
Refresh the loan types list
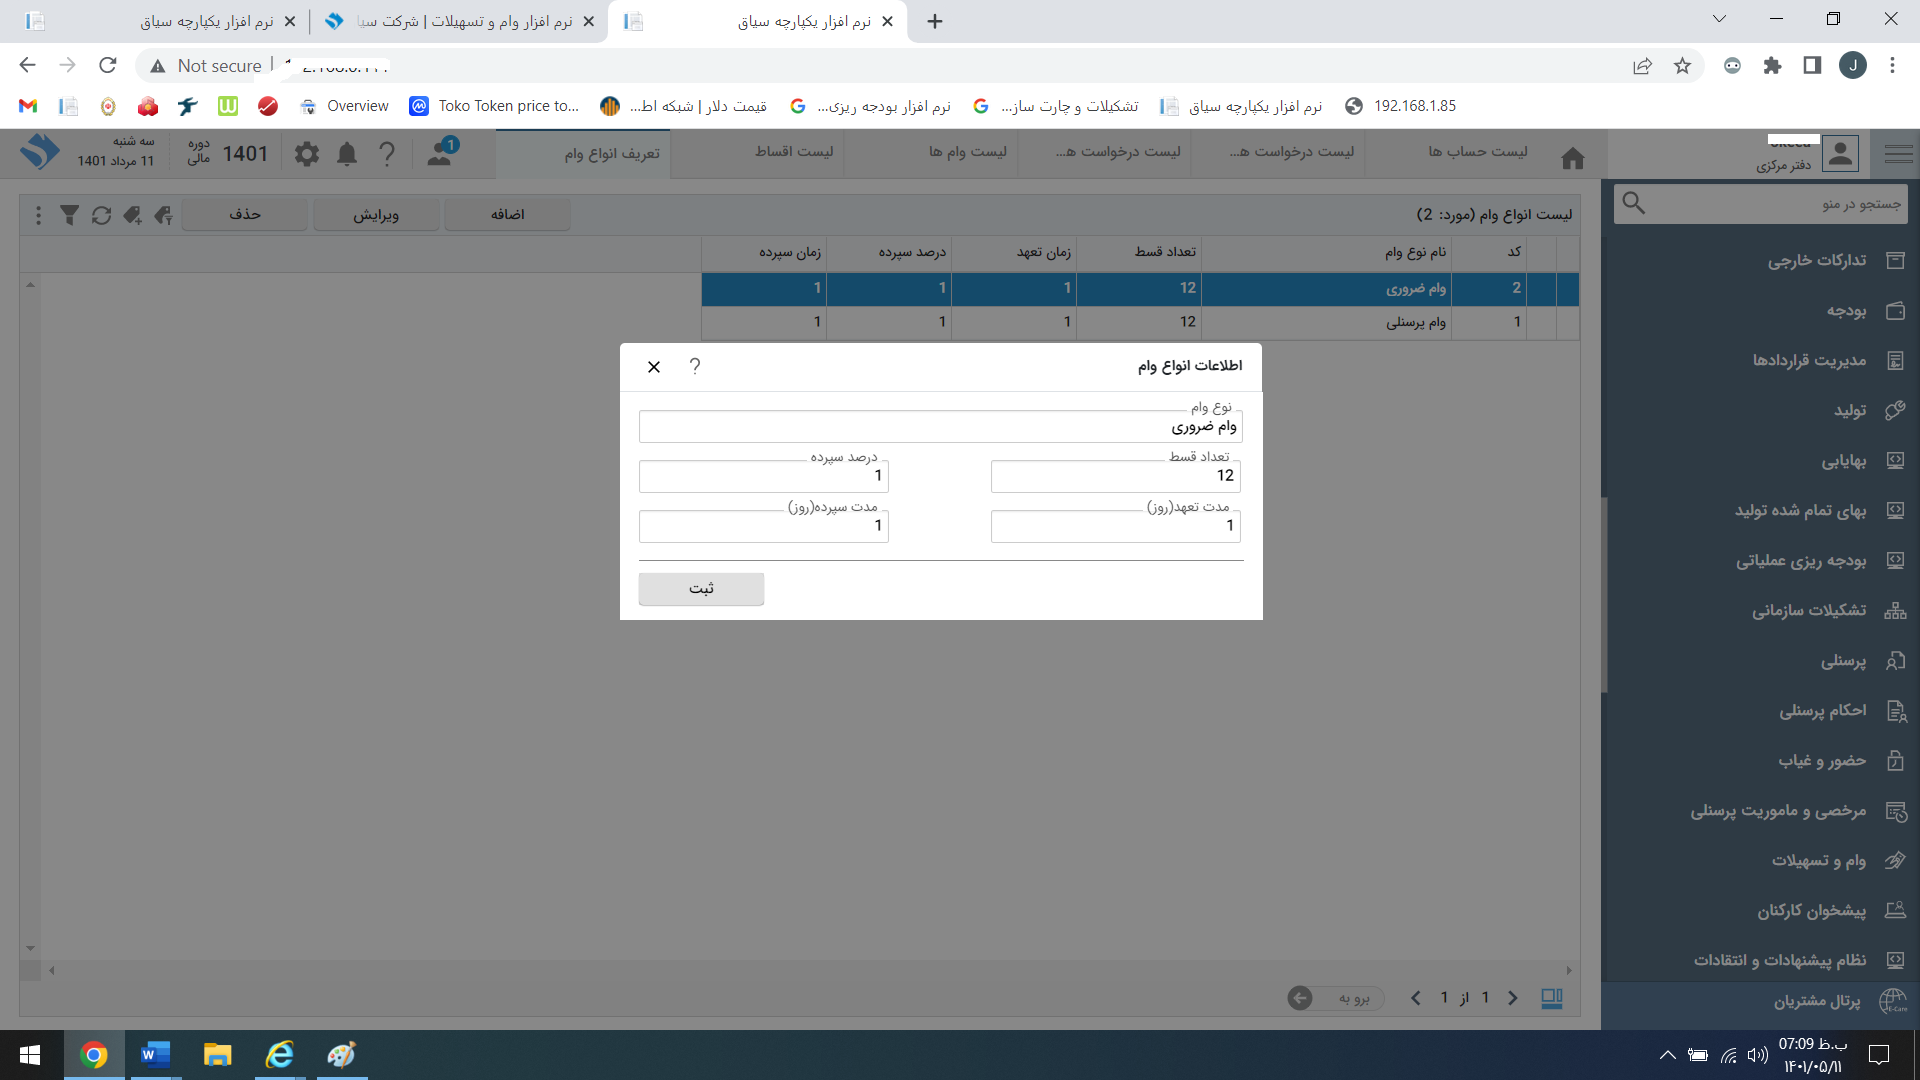point(101,215)
